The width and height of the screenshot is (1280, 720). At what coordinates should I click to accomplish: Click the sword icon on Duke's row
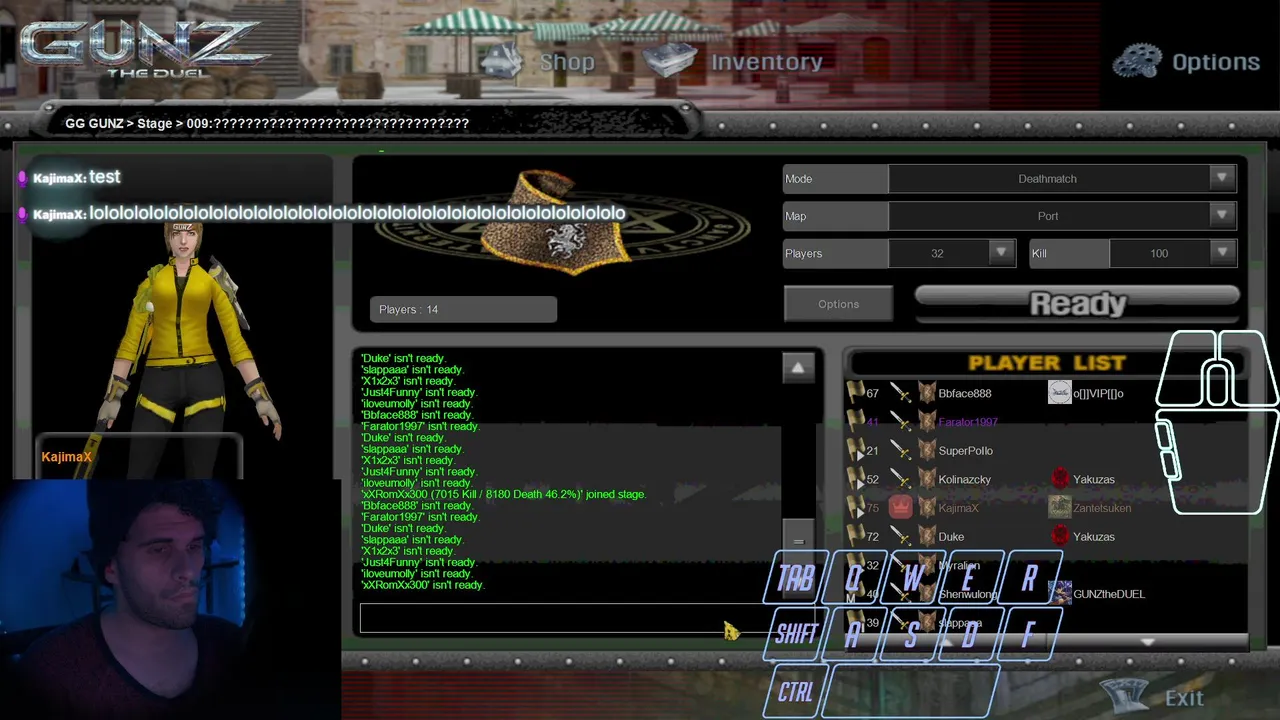coord(901,537)
